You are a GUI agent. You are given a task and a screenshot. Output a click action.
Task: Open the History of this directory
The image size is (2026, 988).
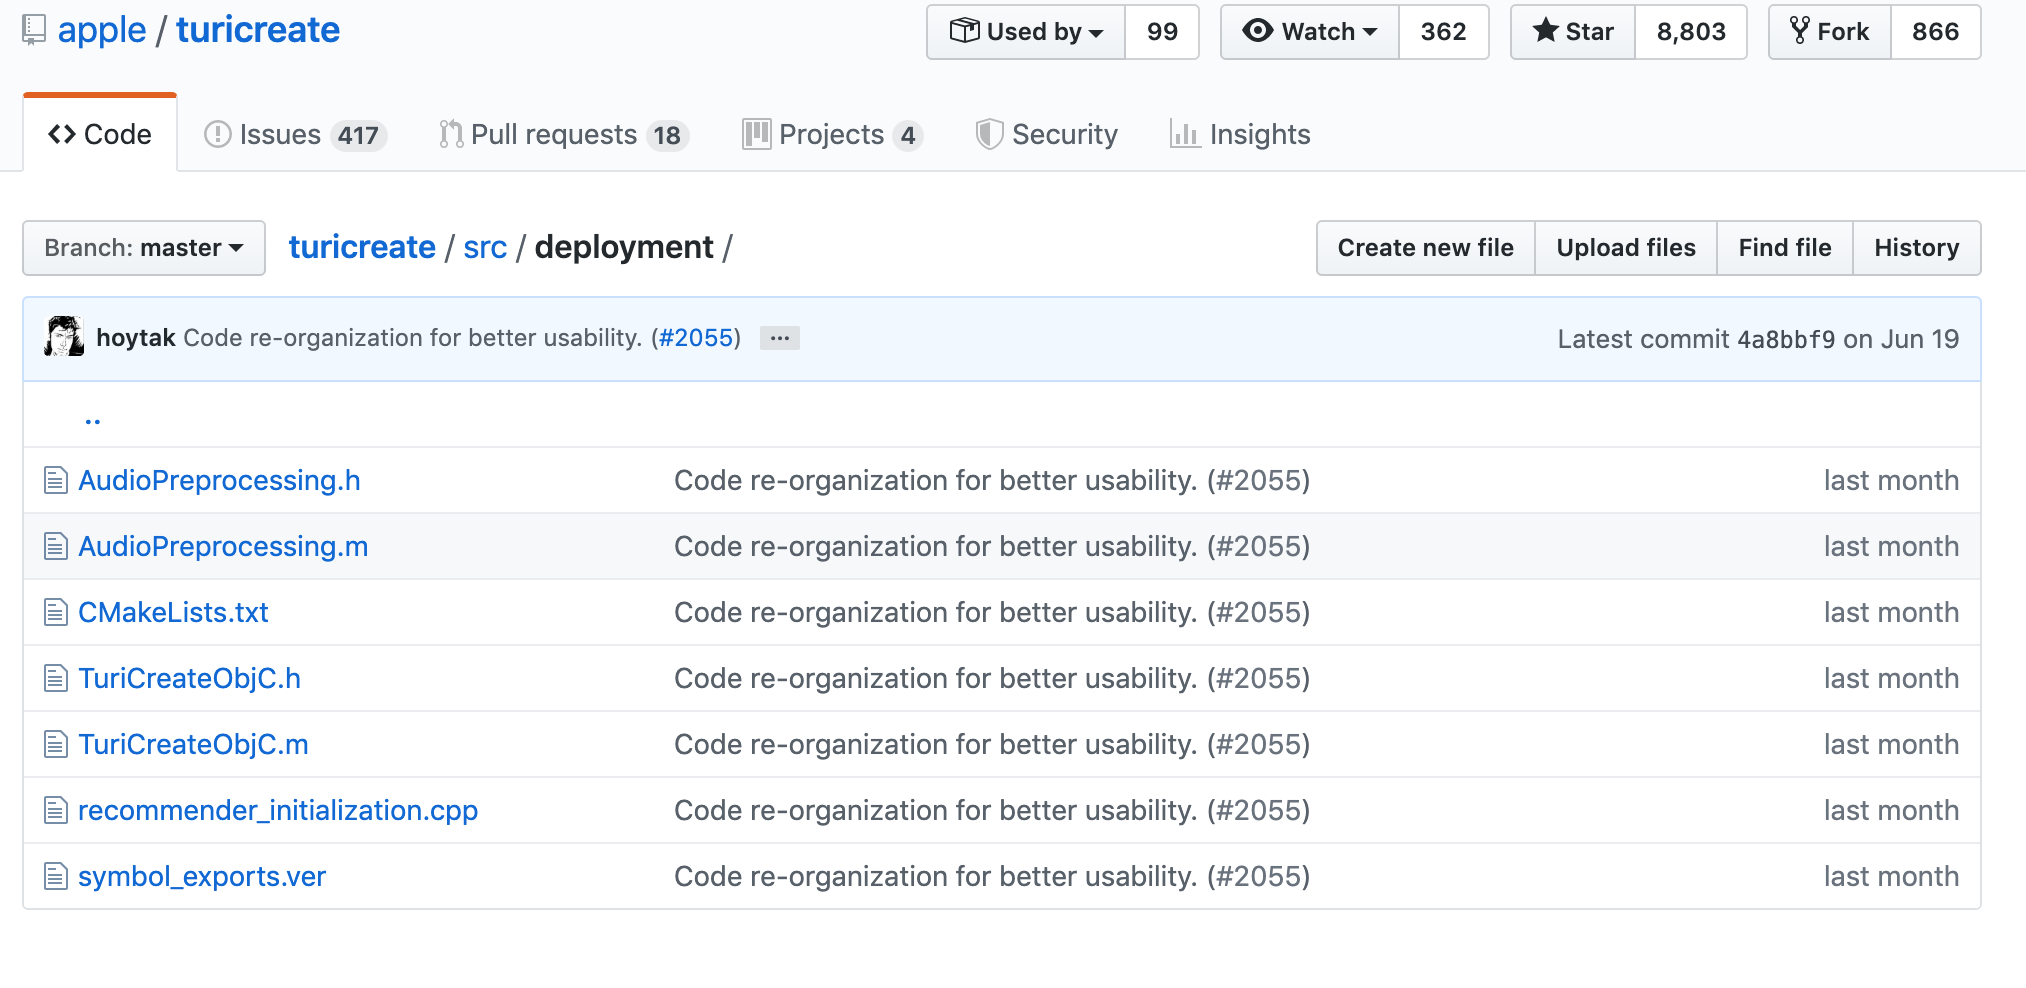(x=1917, y=247)
